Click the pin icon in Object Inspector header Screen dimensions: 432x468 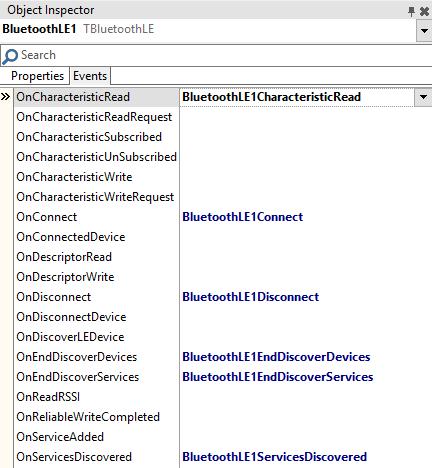coord(412,11)
